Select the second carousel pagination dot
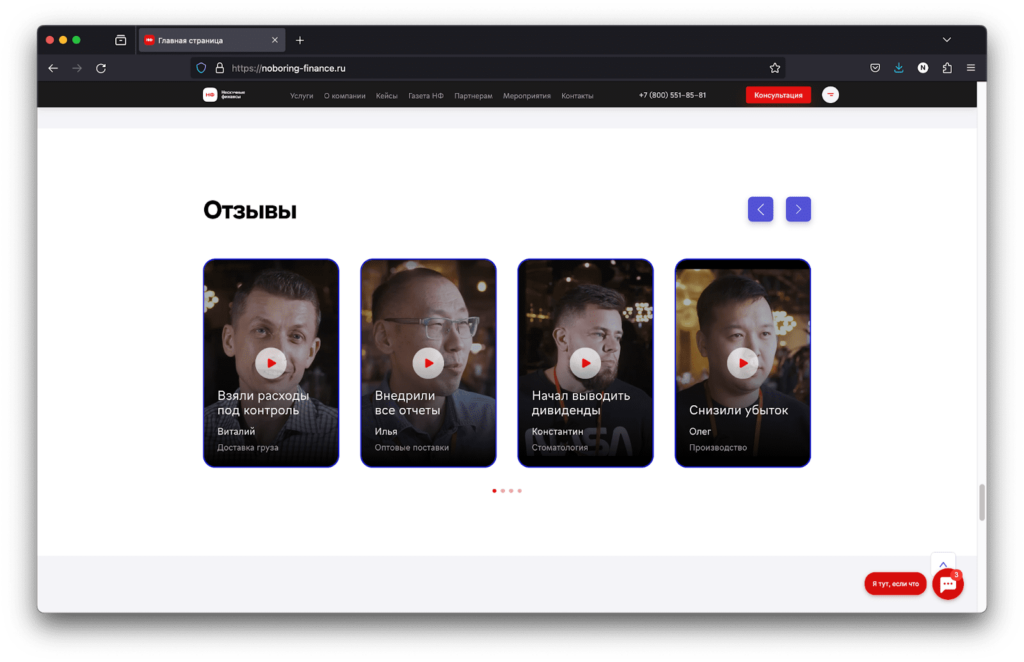The width and height of the screenshot is (1024, 662). pyautogui.click(x=502, y=491)
